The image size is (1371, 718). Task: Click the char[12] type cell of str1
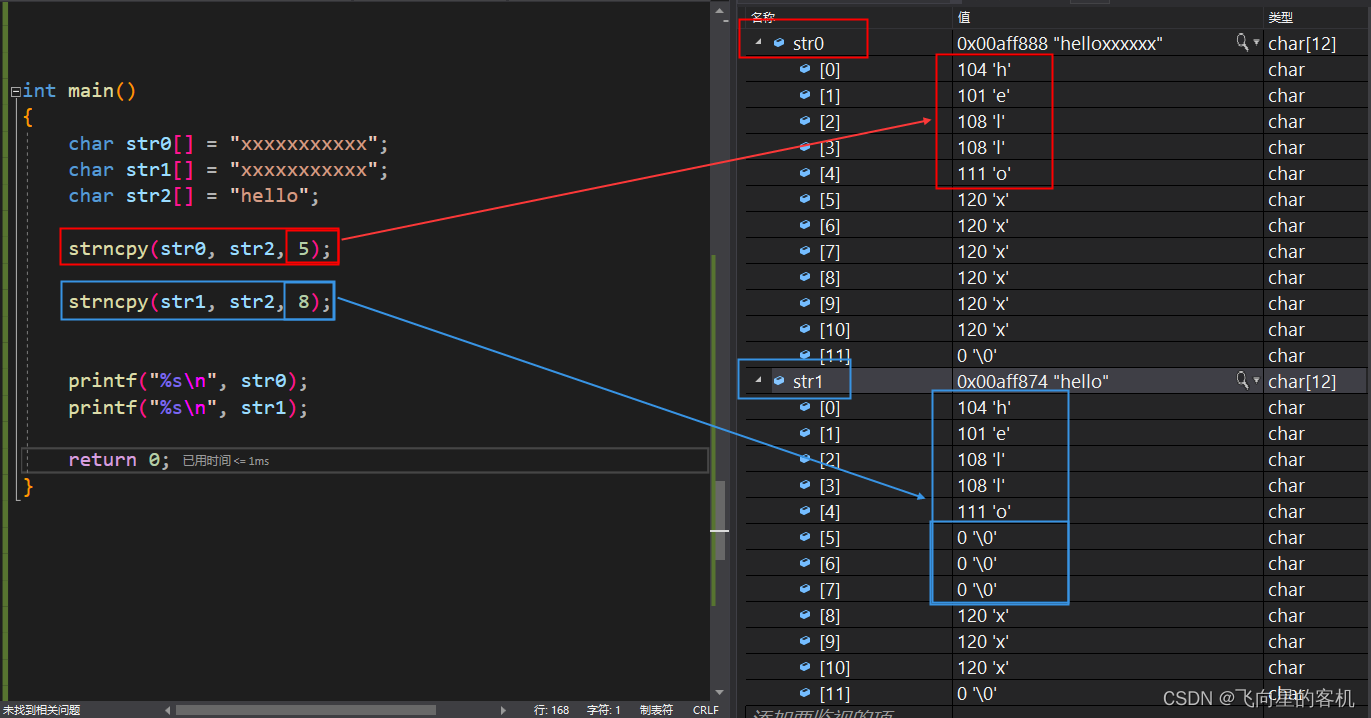(x=1301, y=381)
